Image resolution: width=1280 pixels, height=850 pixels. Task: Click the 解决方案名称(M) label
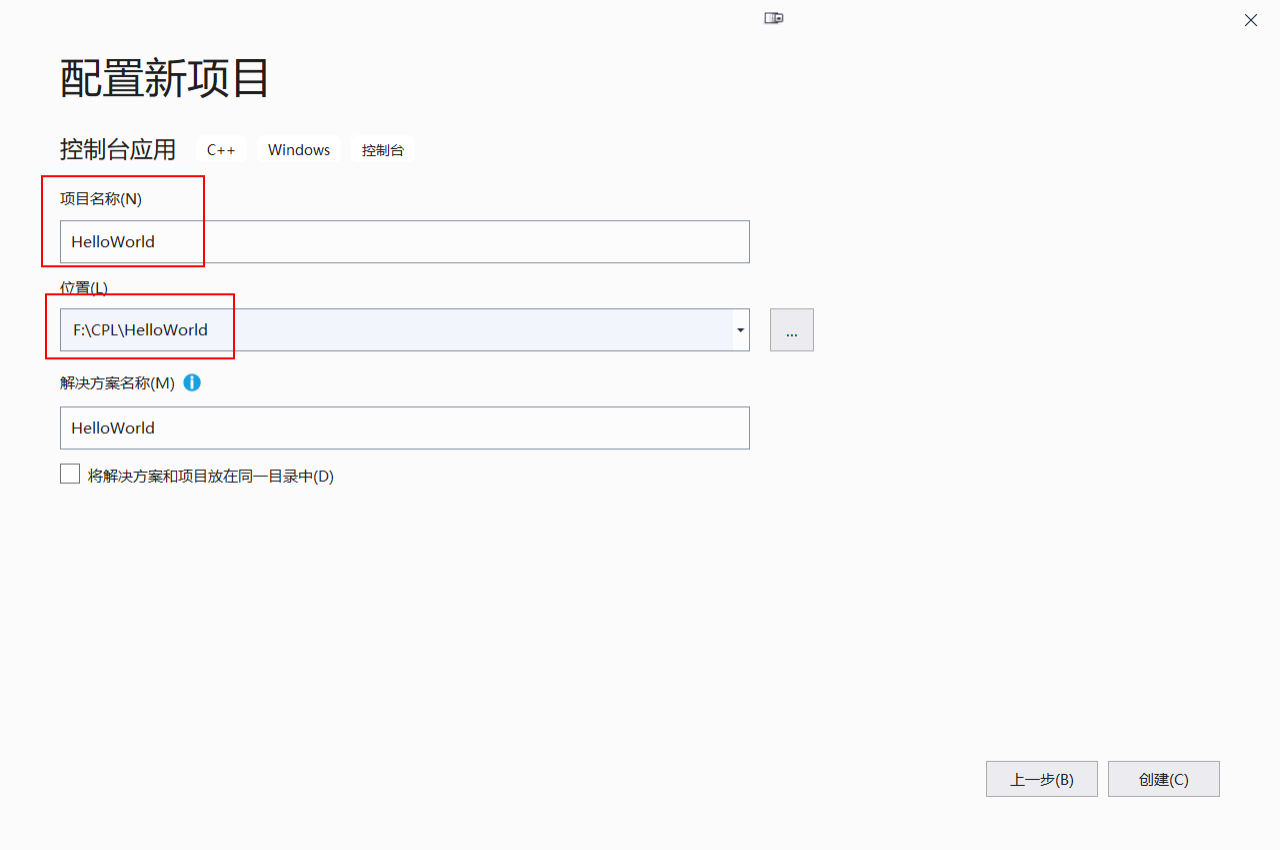117,383
